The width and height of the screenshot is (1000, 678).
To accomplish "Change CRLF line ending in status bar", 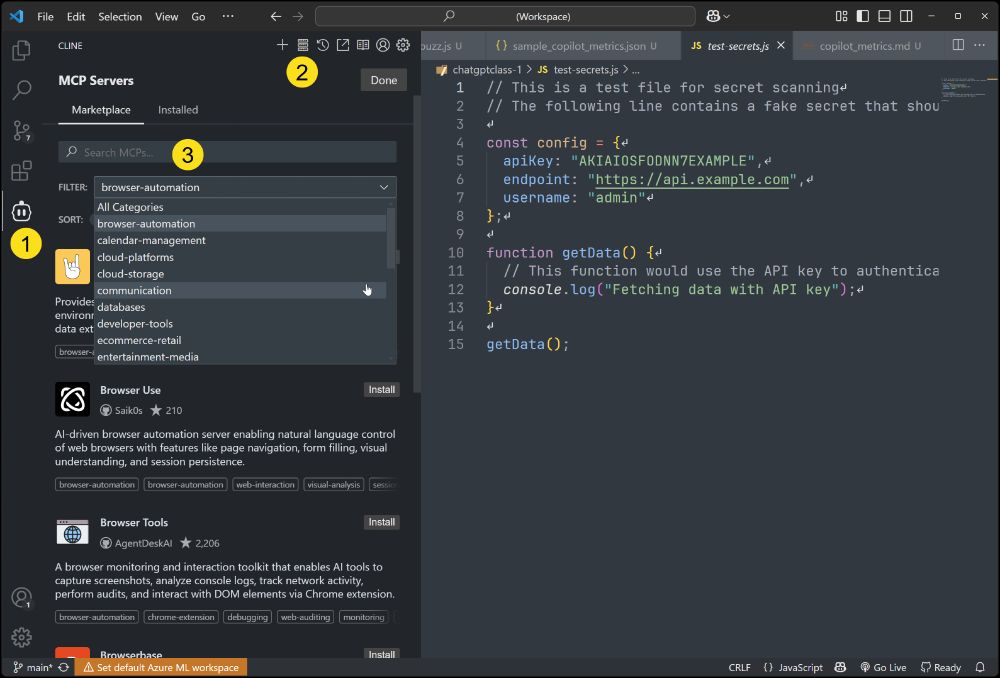I will pos(739,667).
